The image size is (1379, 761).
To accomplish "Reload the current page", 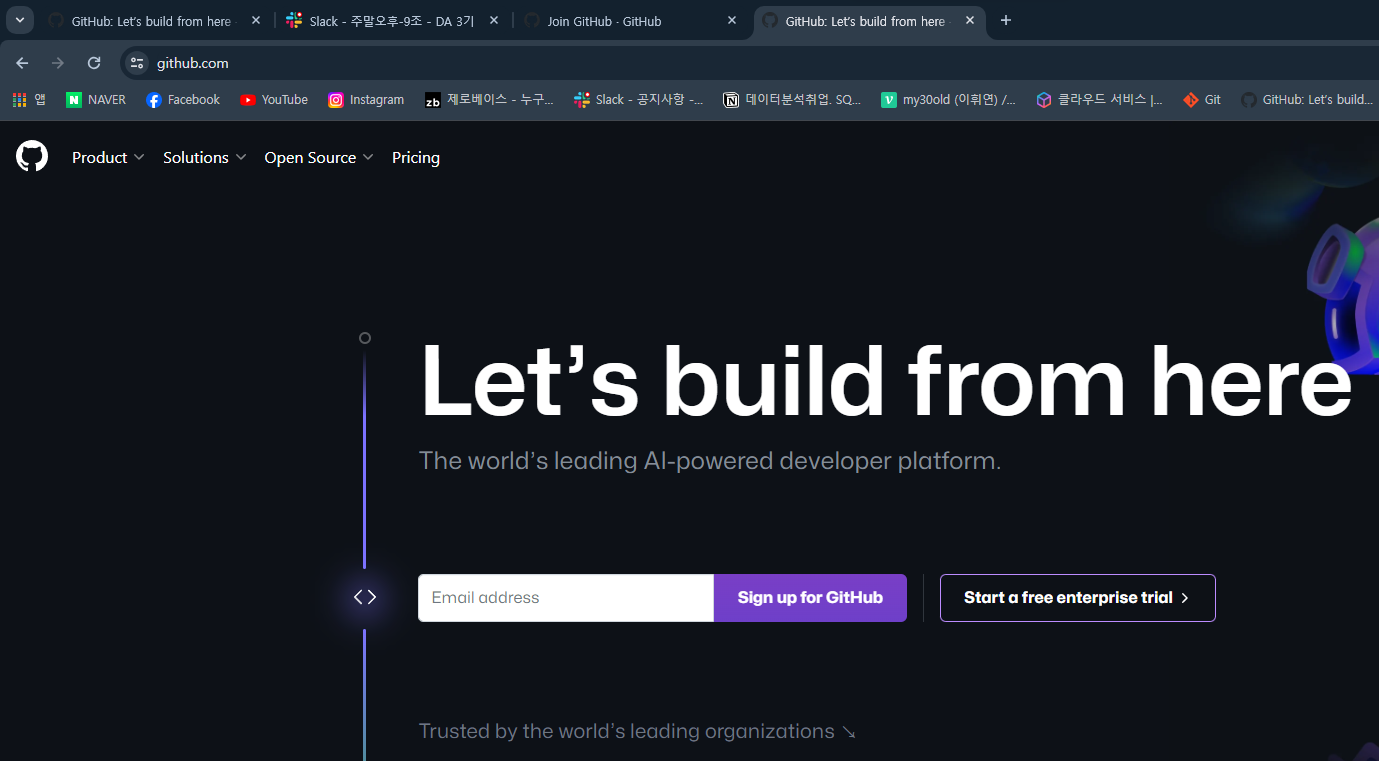I will 93,62.
